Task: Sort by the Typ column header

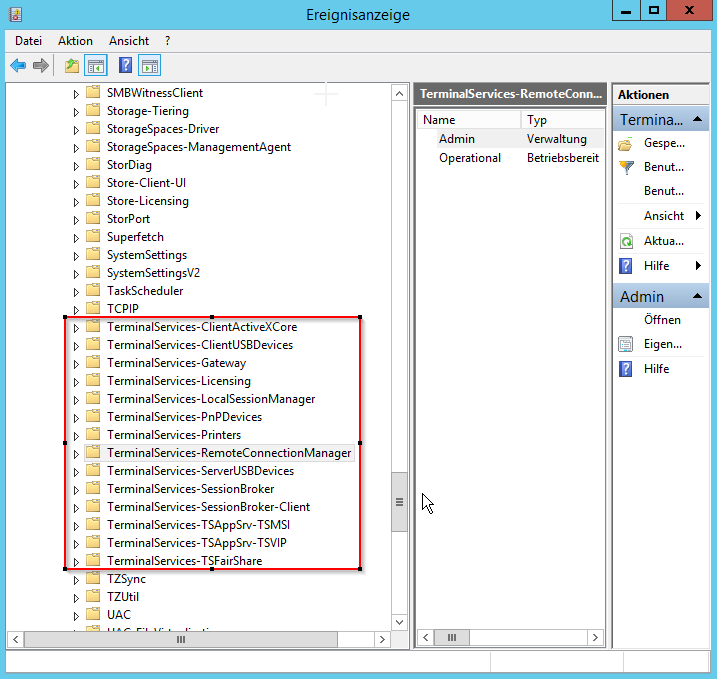Action: tap(562, 120)
